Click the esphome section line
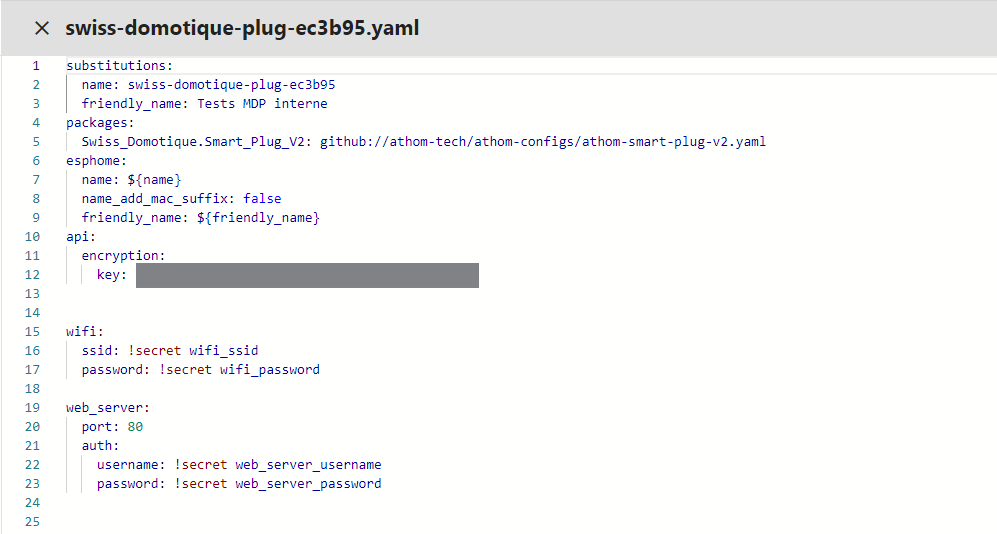997x534 pixels. tap(96, 161)
